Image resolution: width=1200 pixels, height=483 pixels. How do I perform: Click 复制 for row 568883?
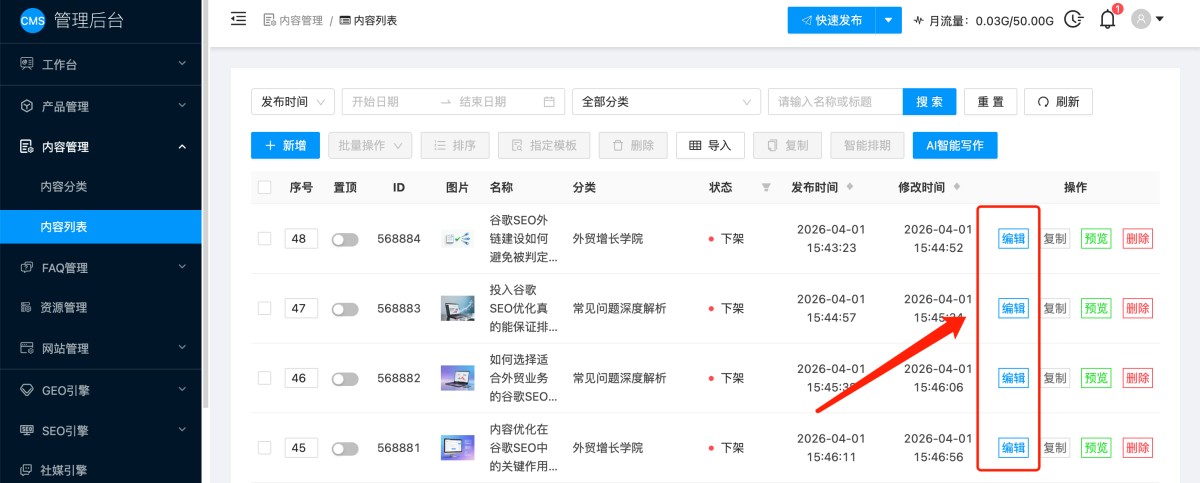(1054, 308)
